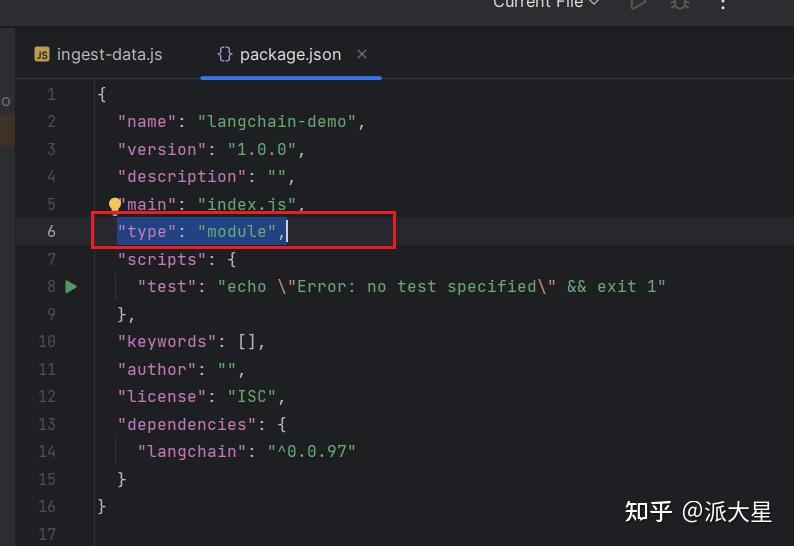Click the "test" key on line 8
This screenshot has width=794, height=546.
(167, 287)
